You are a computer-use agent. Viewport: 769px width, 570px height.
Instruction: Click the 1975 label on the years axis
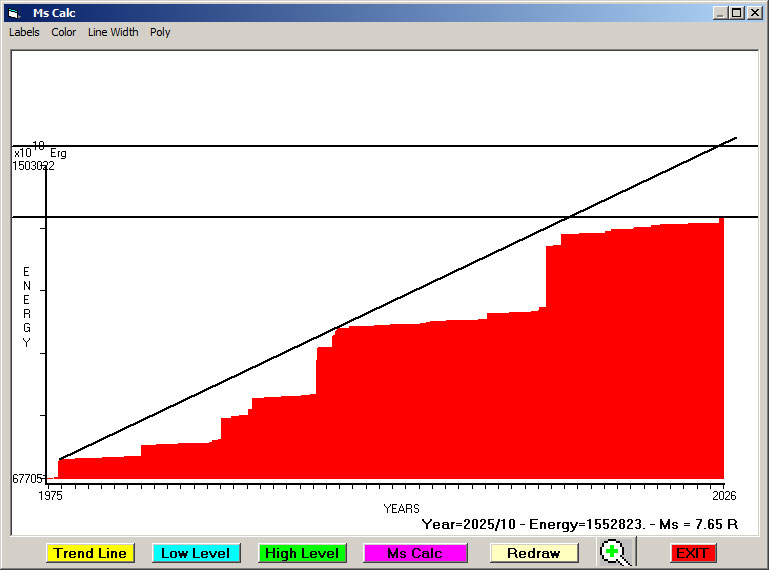(51, 495)
